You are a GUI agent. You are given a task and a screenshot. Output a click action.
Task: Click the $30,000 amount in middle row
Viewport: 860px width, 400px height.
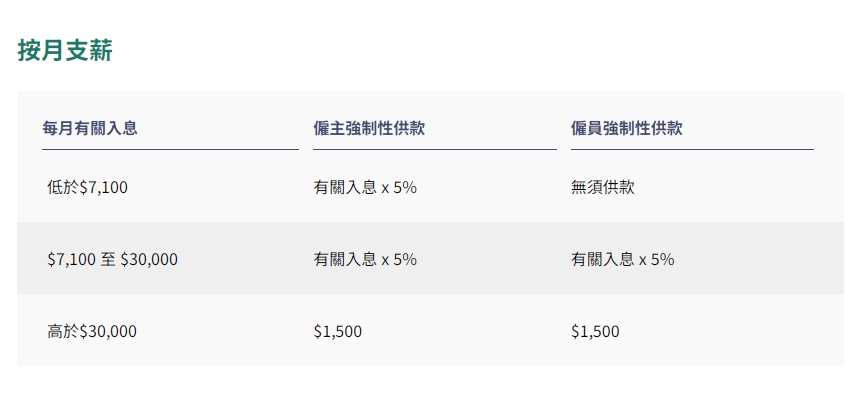tap(149, 259)
